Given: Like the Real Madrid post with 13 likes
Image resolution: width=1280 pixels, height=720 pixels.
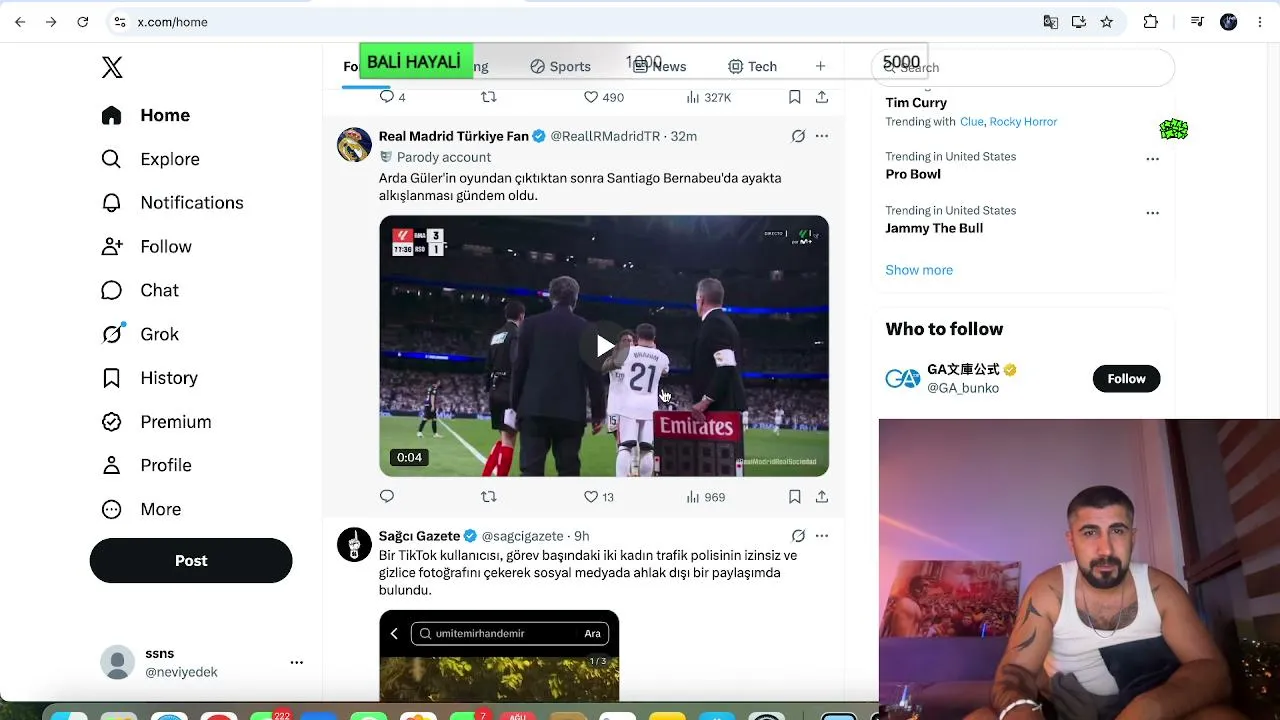Looking at the screenshot, I should pos(598,497).
